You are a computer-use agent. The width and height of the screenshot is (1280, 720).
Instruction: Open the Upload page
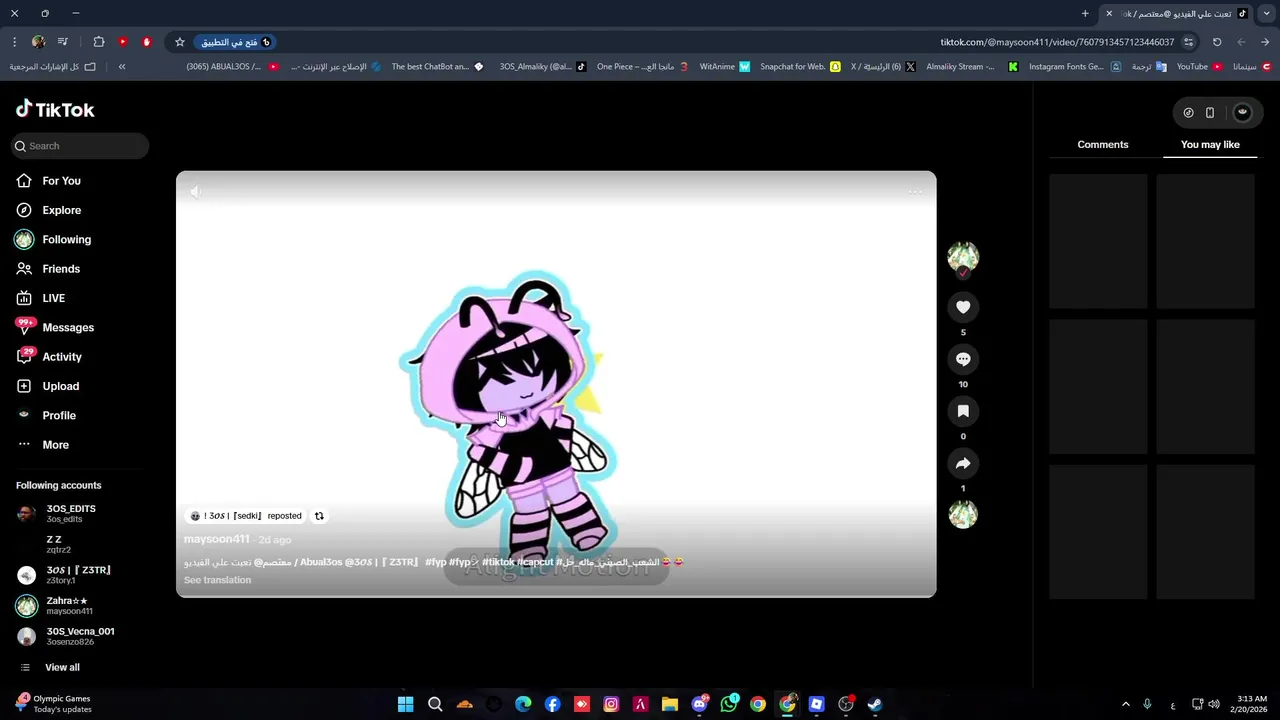point(47,386)
